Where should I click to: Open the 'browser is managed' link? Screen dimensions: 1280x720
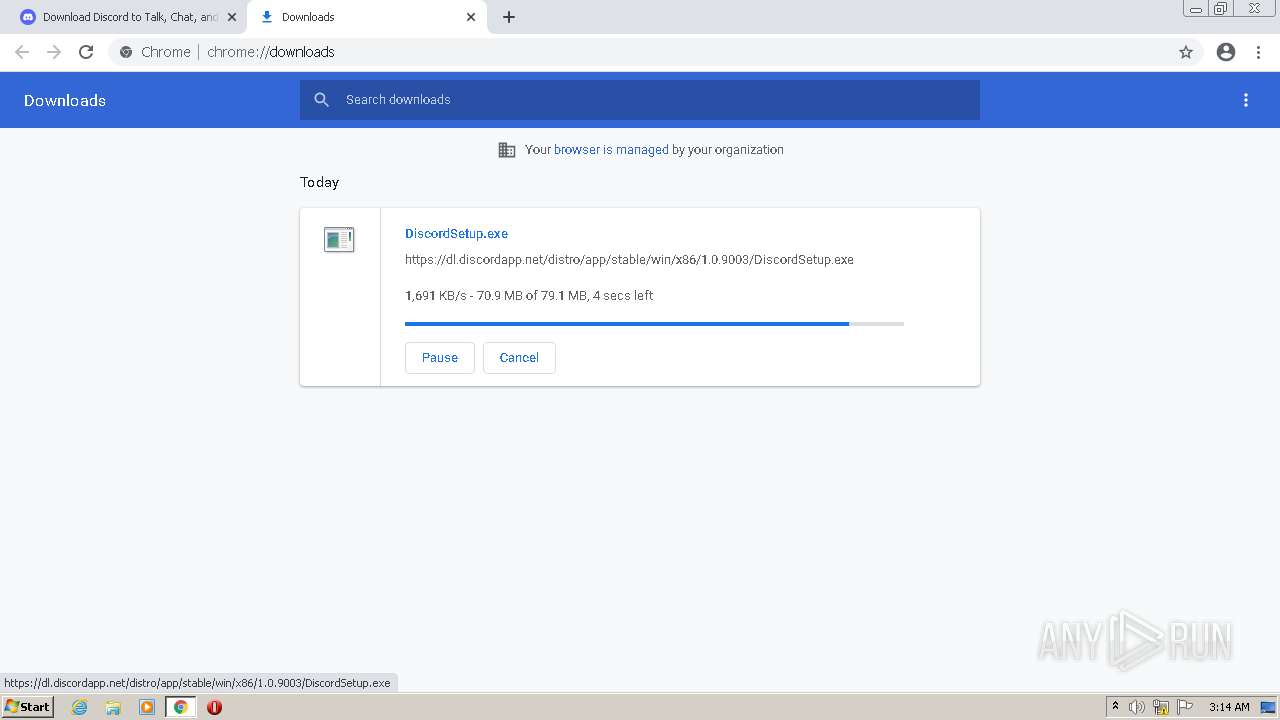(x=611, y=150)
